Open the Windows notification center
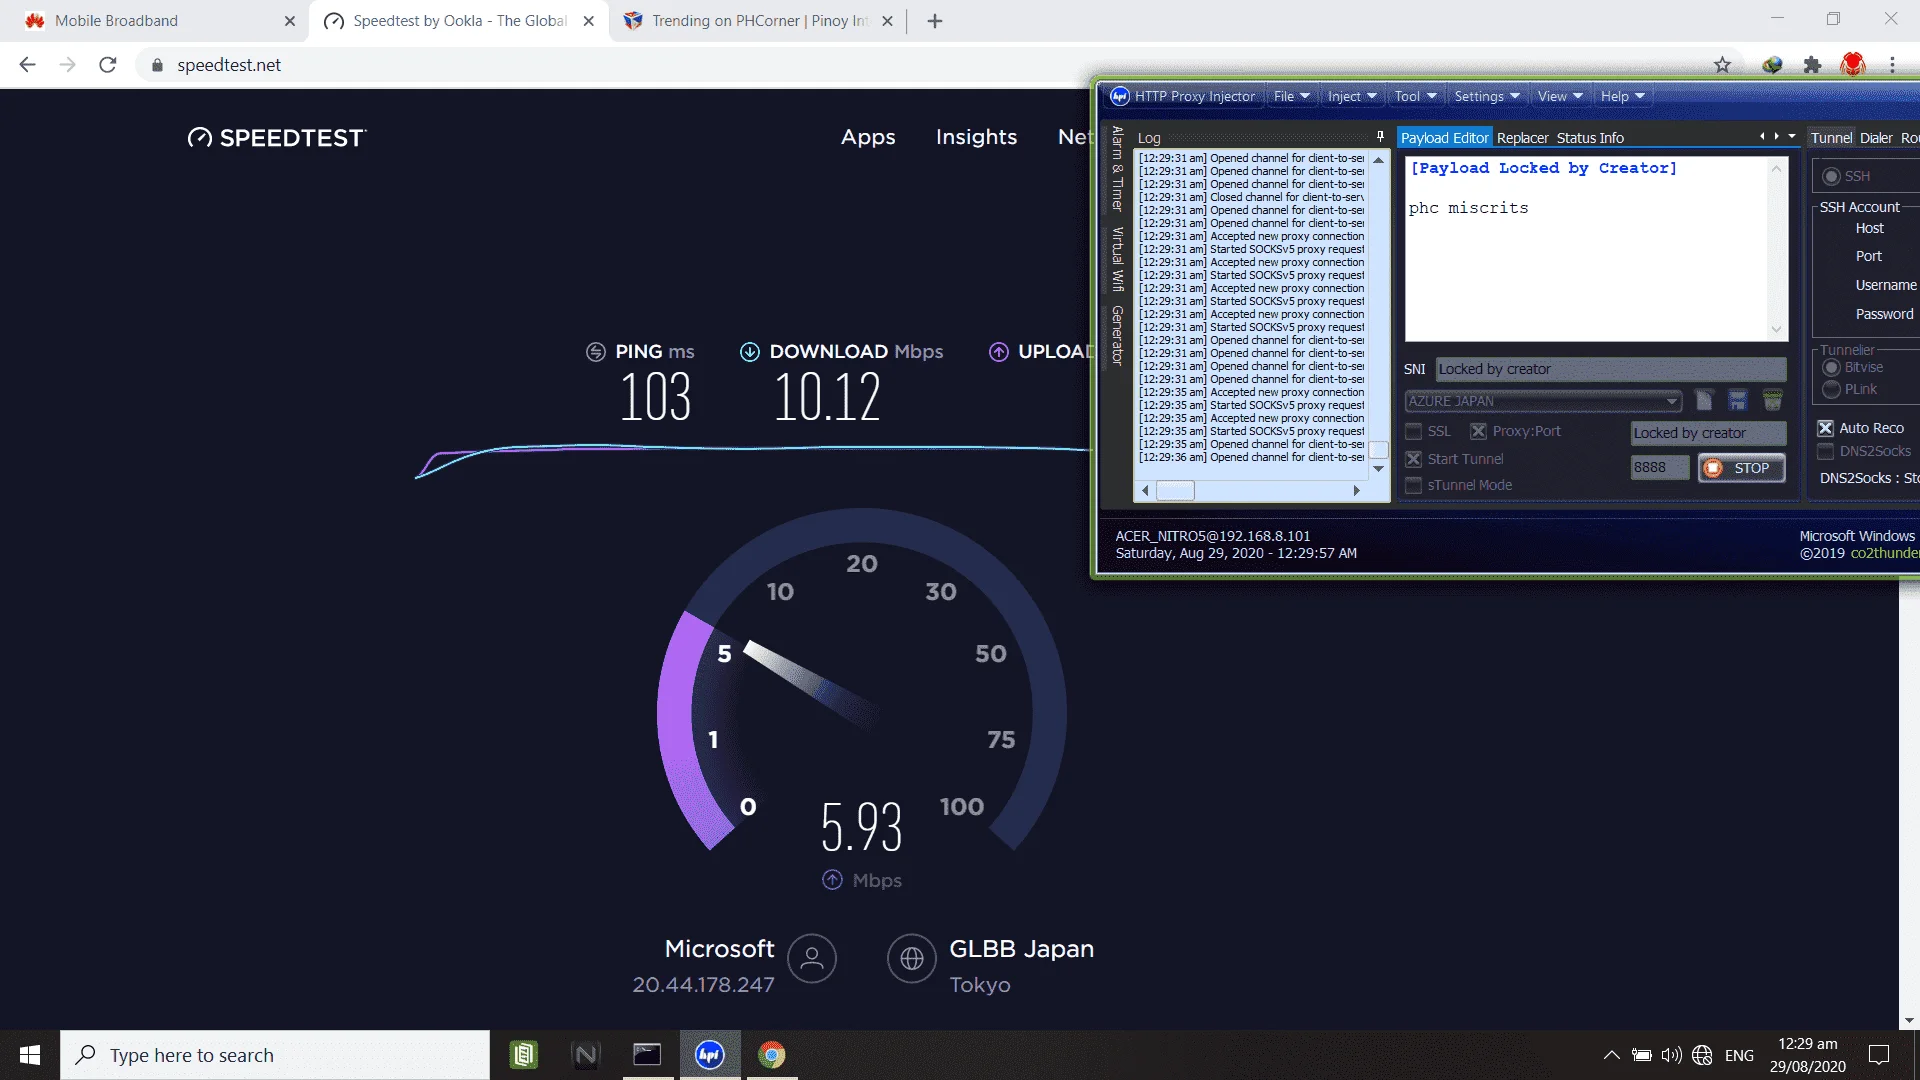Screen dimensions: 1920x1080 click(x=1879, y=1055)
